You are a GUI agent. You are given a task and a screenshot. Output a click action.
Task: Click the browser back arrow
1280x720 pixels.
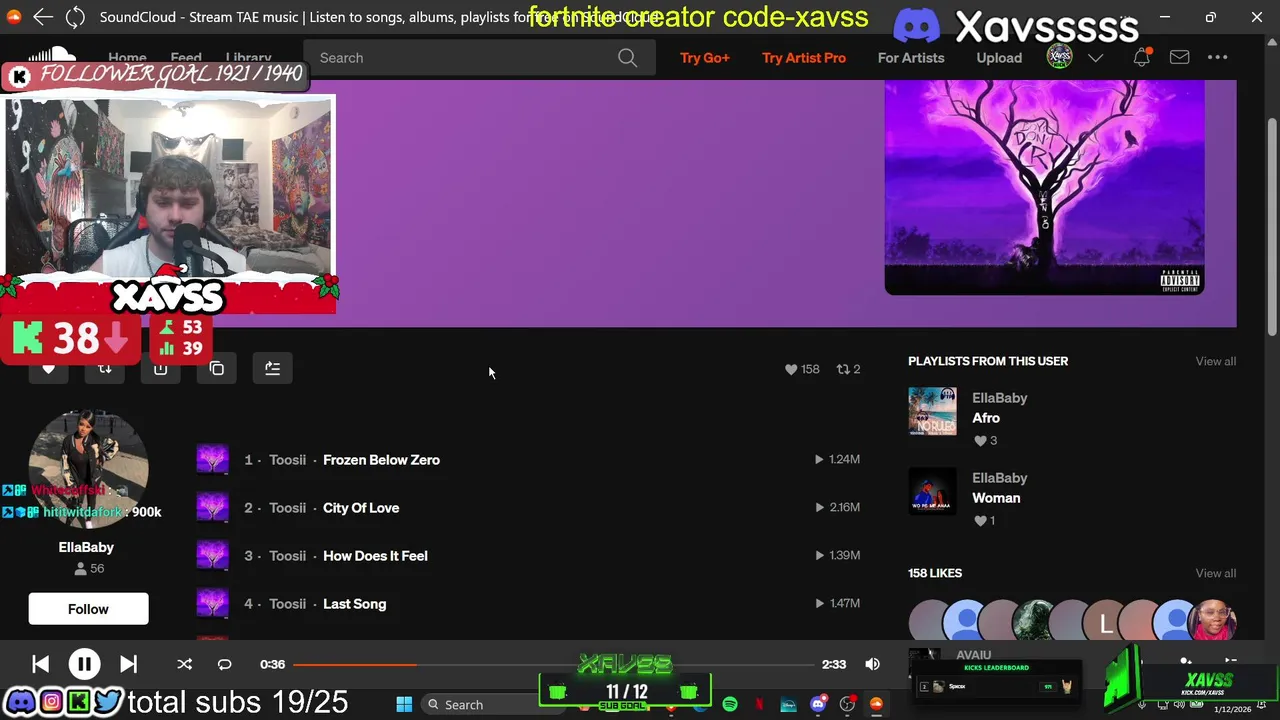(43, 17)
